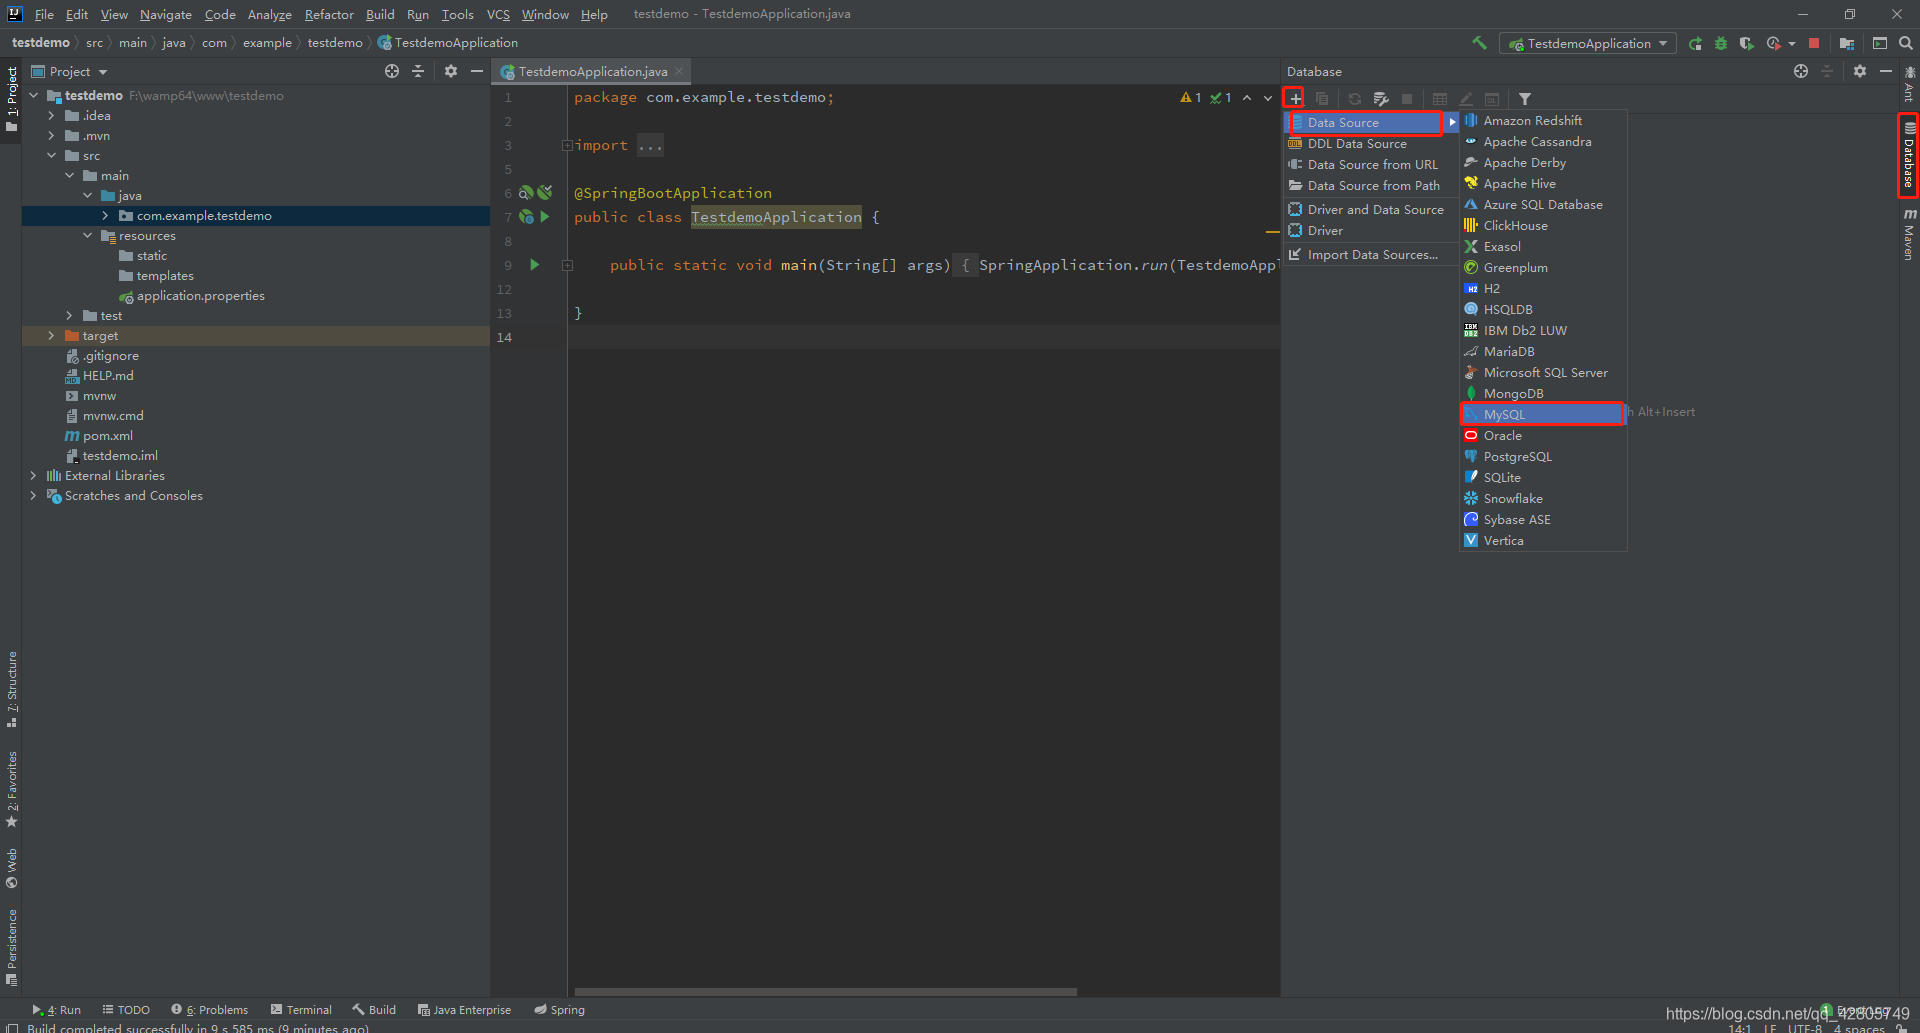Click the Import Data Sources menu entry

1372,255
